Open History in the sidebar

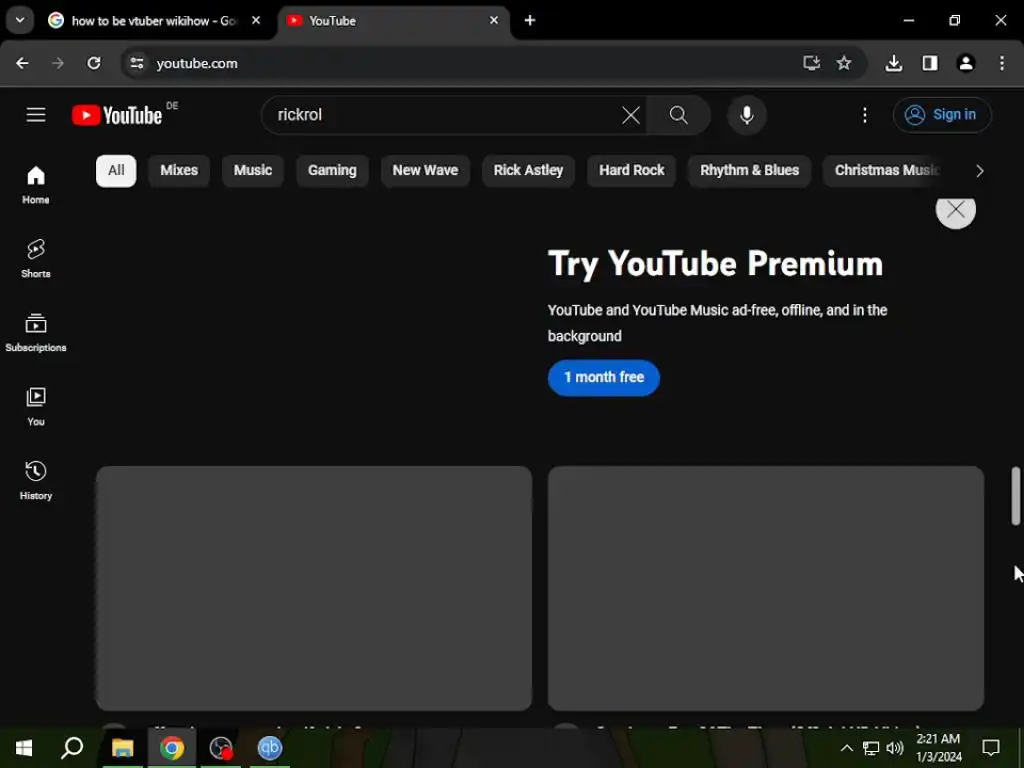[x=36, y=480]
